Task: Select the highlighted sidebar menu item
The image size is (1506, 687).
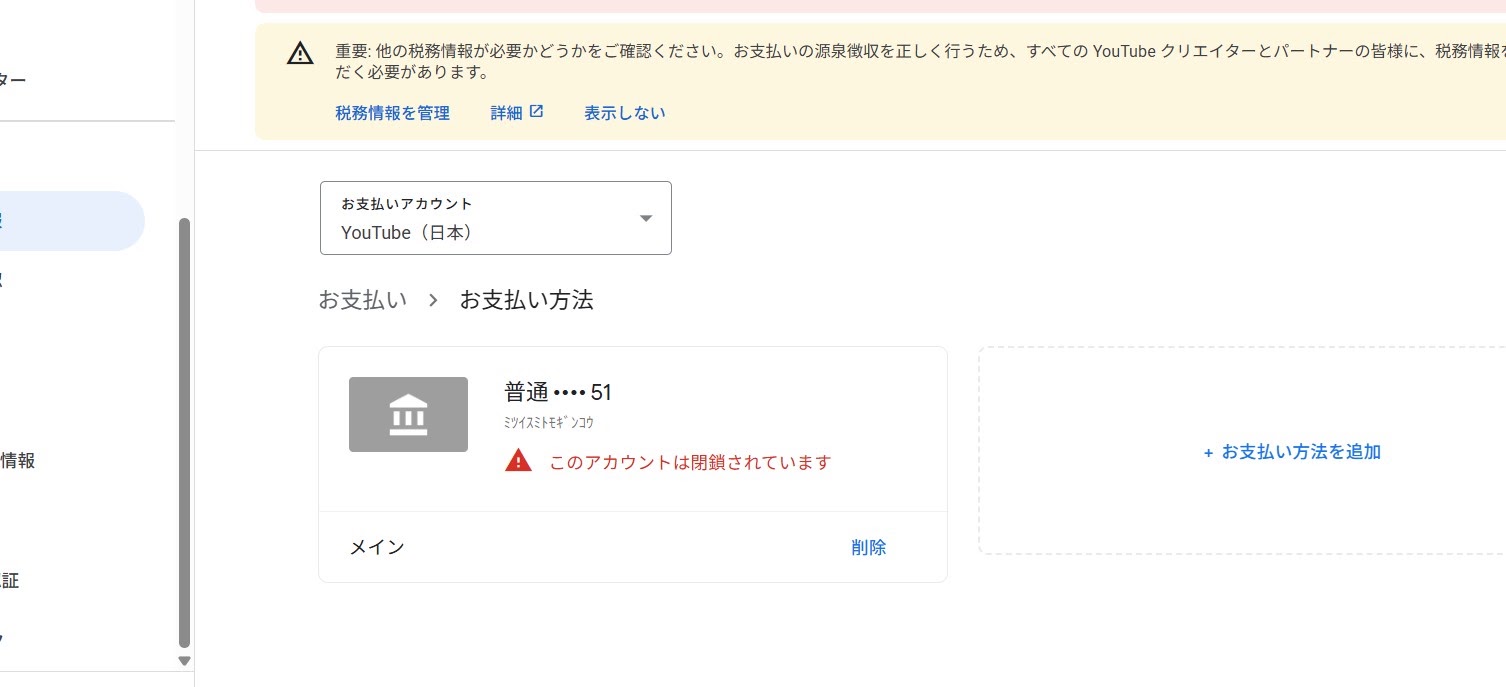Action: 72,221
